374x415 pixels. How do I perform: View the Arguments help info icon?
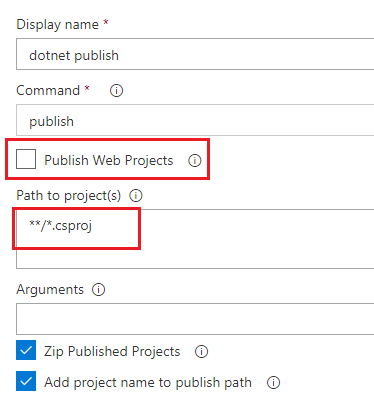pos(98,289)
